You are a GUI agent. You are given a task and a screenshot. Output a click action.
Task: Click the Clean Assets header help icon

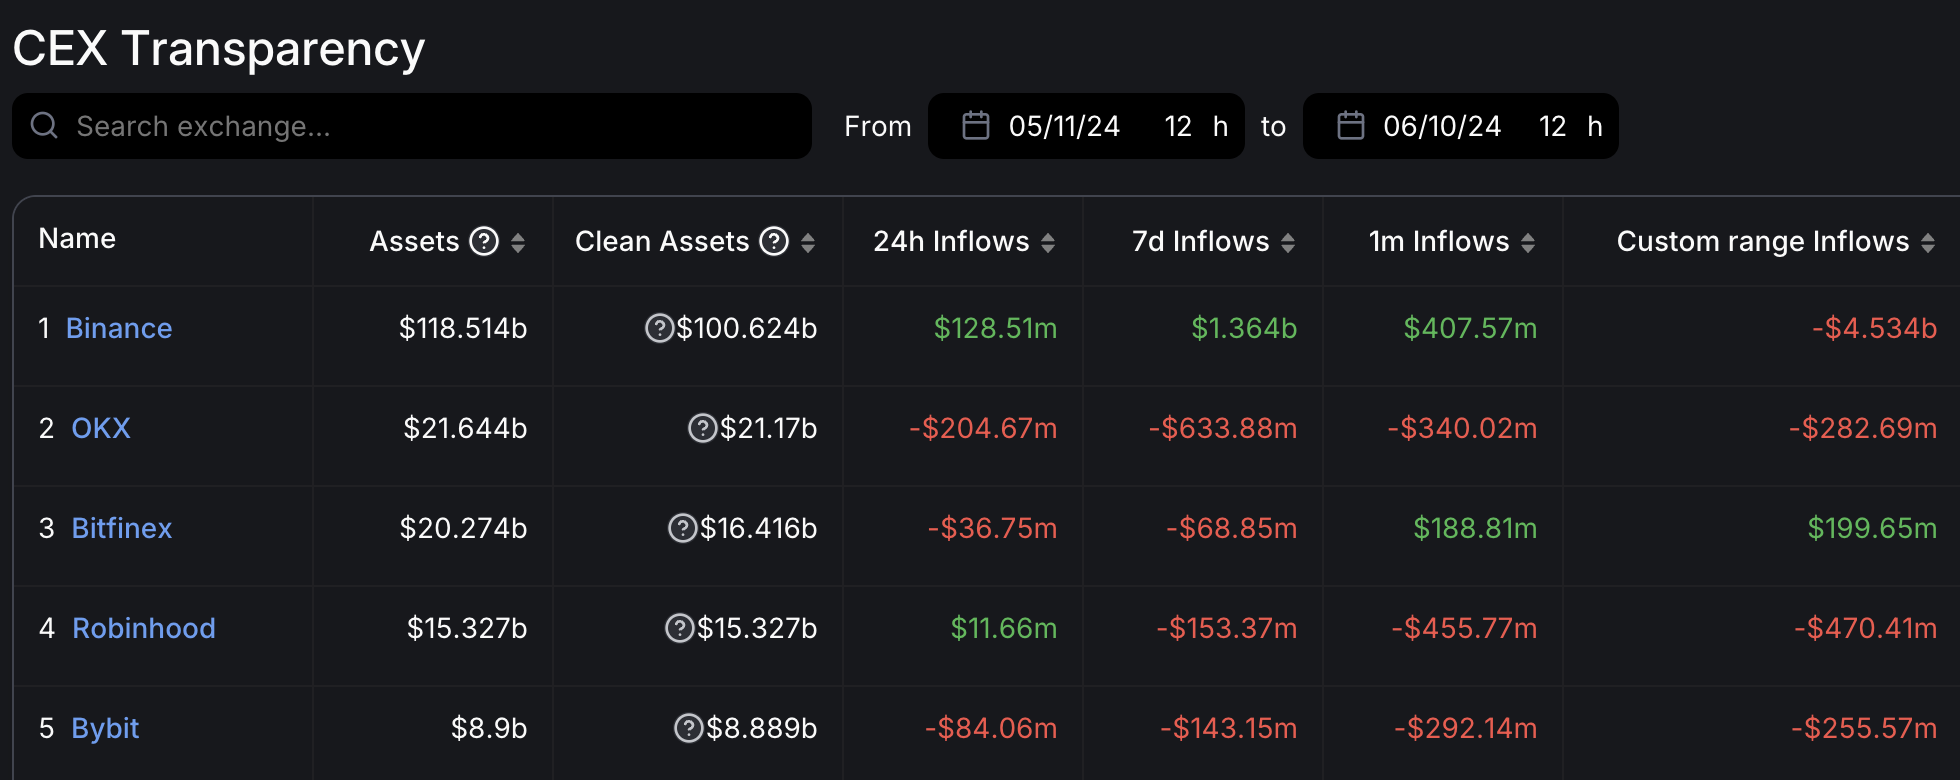tap(774, 242)
